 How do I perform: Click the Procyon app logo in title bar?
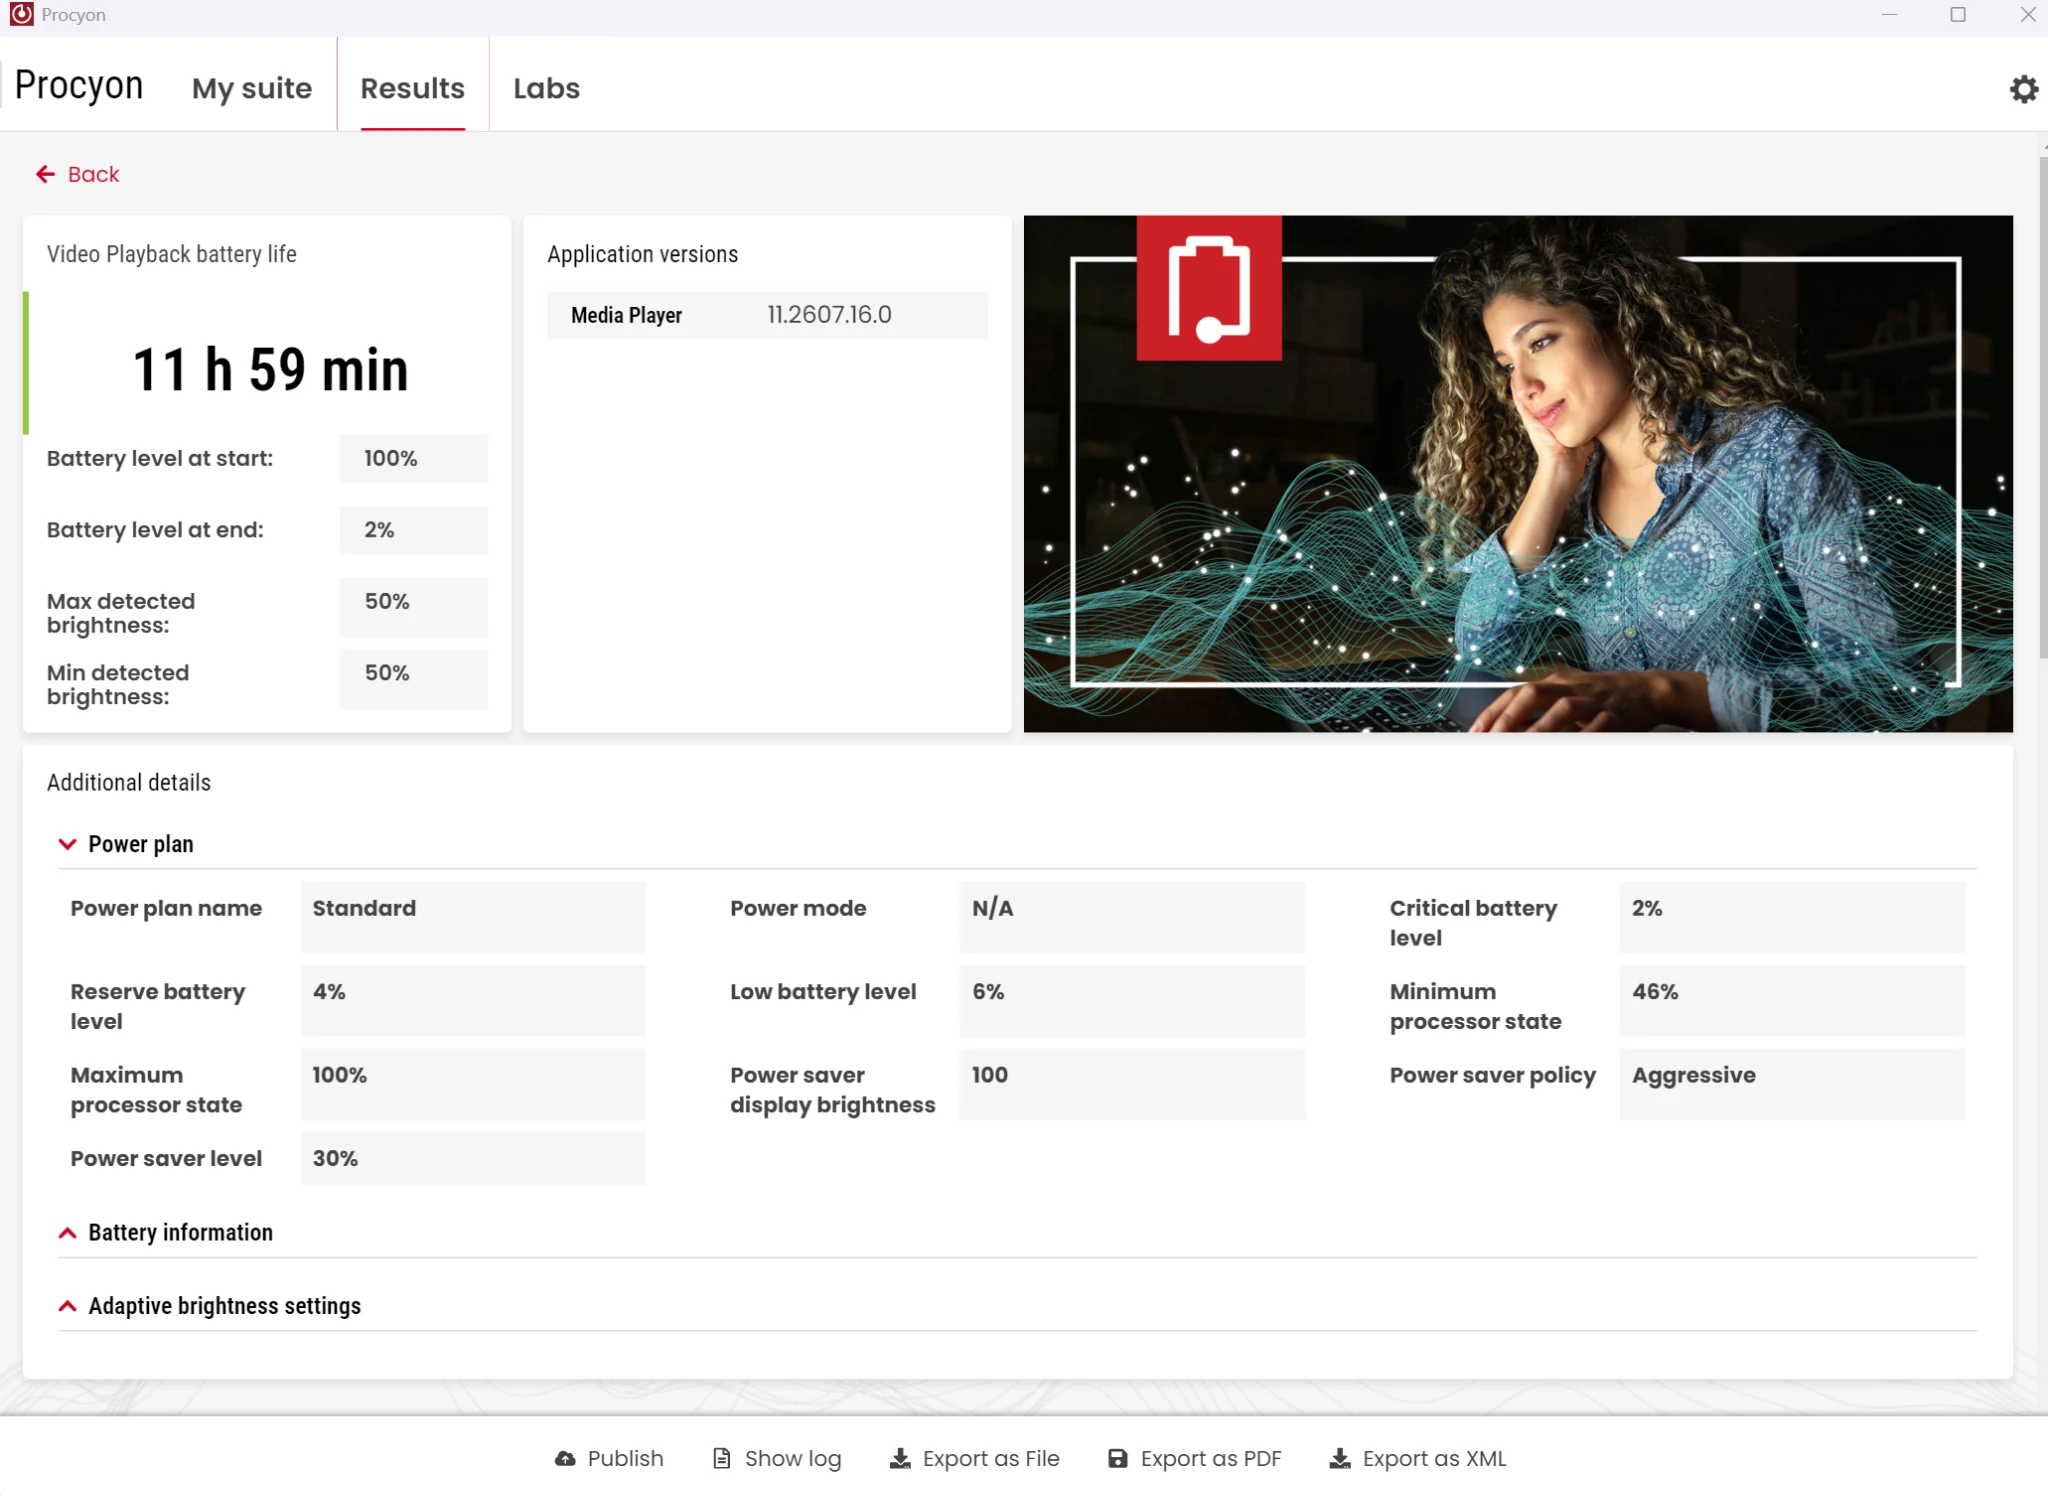click(x=21, y=14)
